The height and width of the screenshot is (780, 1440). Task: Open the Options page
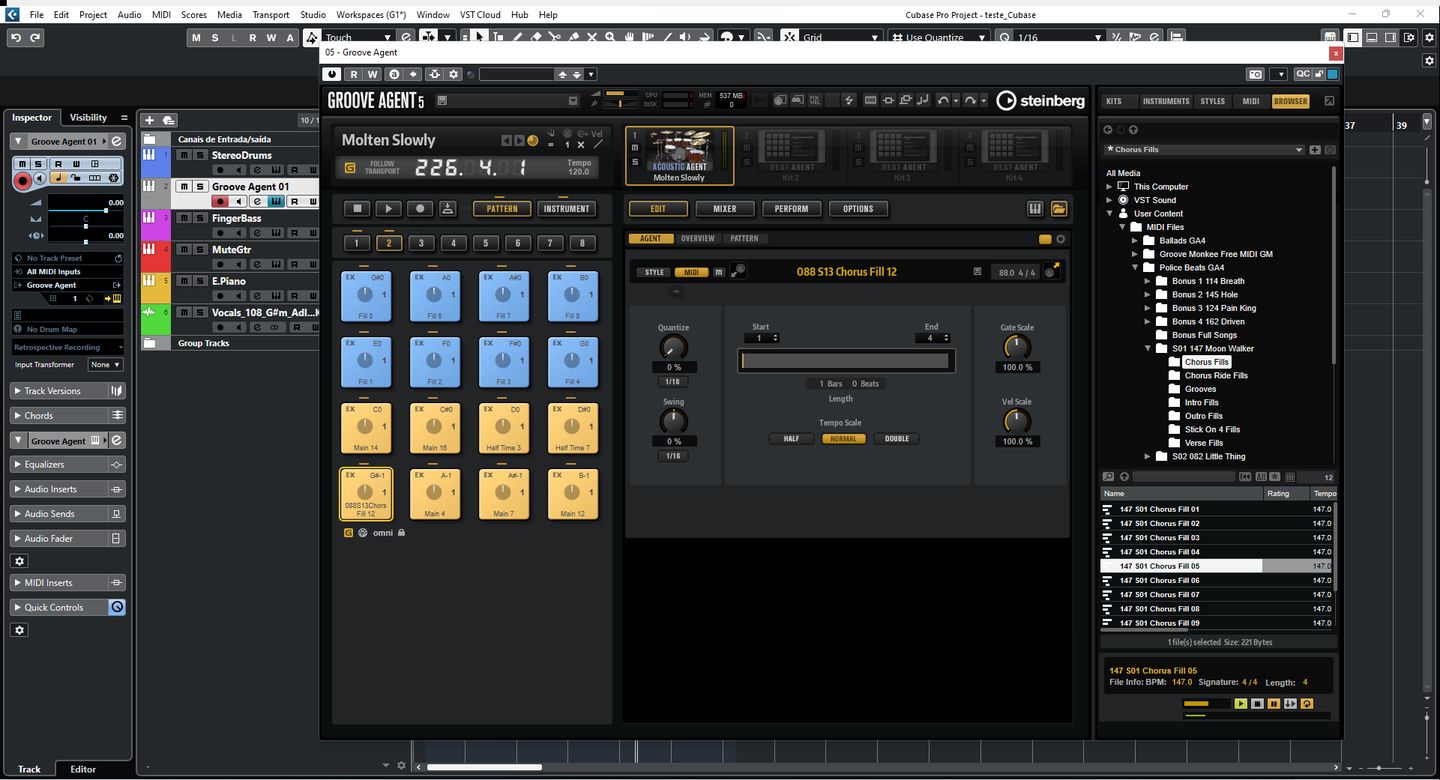point(858,209)
